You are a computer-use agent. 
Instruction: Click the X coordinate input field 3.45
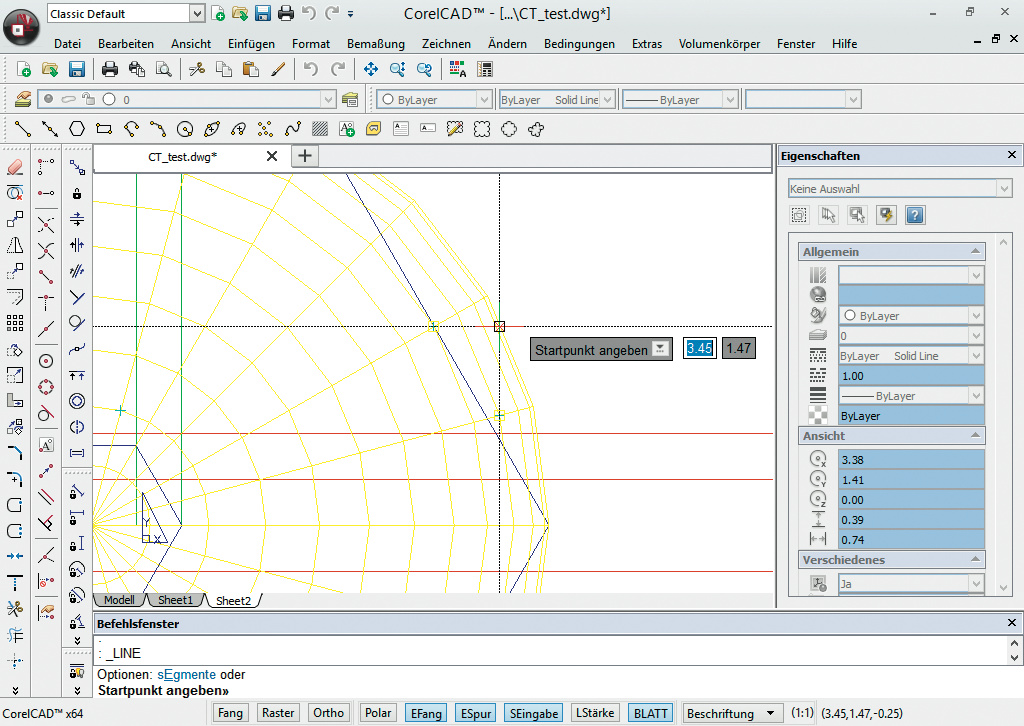pyautogui.click(x=699, y=348)
